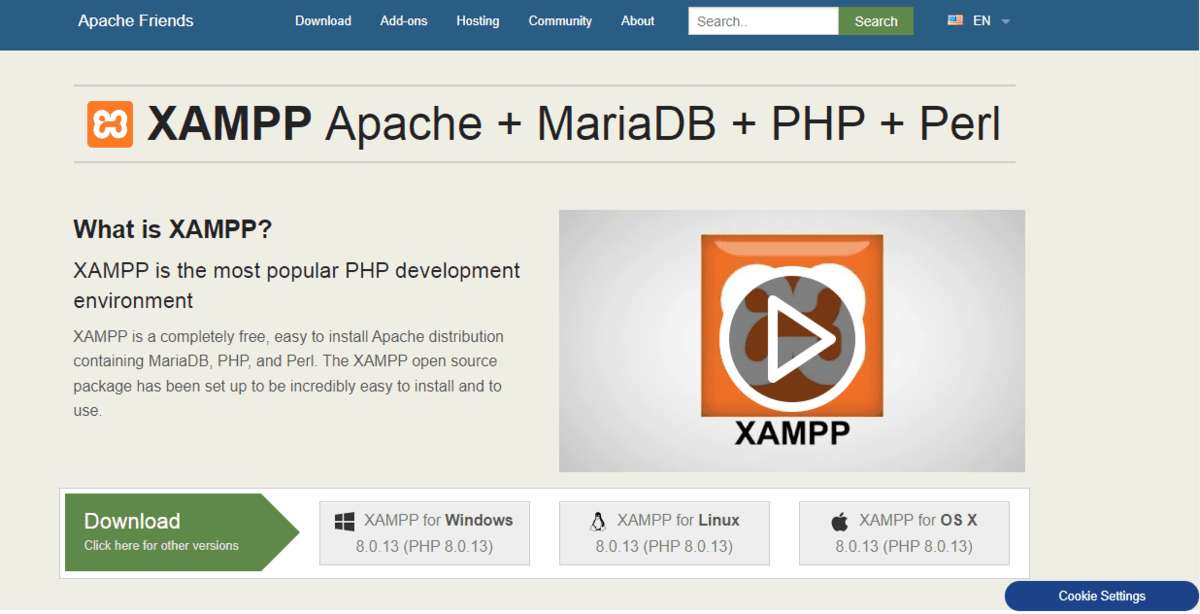The image size is (1200, 614).
Task: Download XAMPP for Linux 8.0.13
Action: point(664,533)
